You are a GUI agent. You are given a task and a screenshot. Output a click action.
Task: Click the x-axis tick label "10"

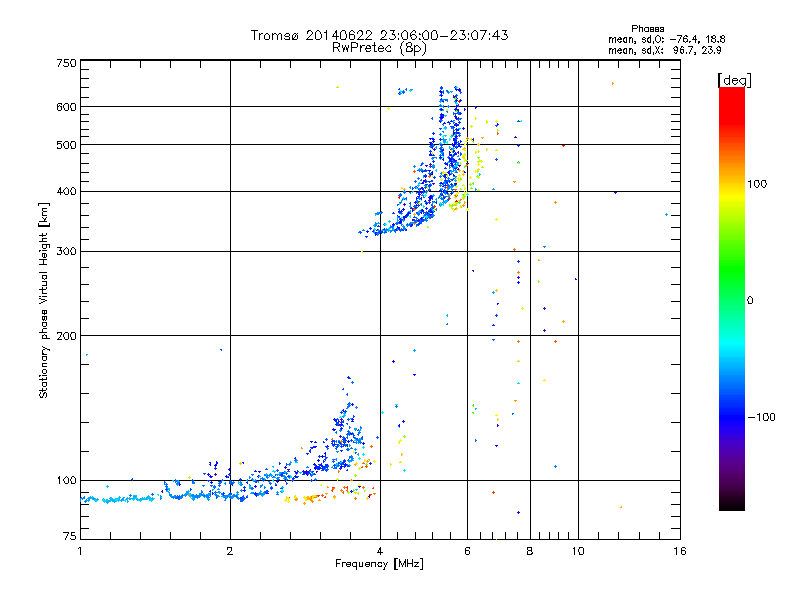click(578, 551)
